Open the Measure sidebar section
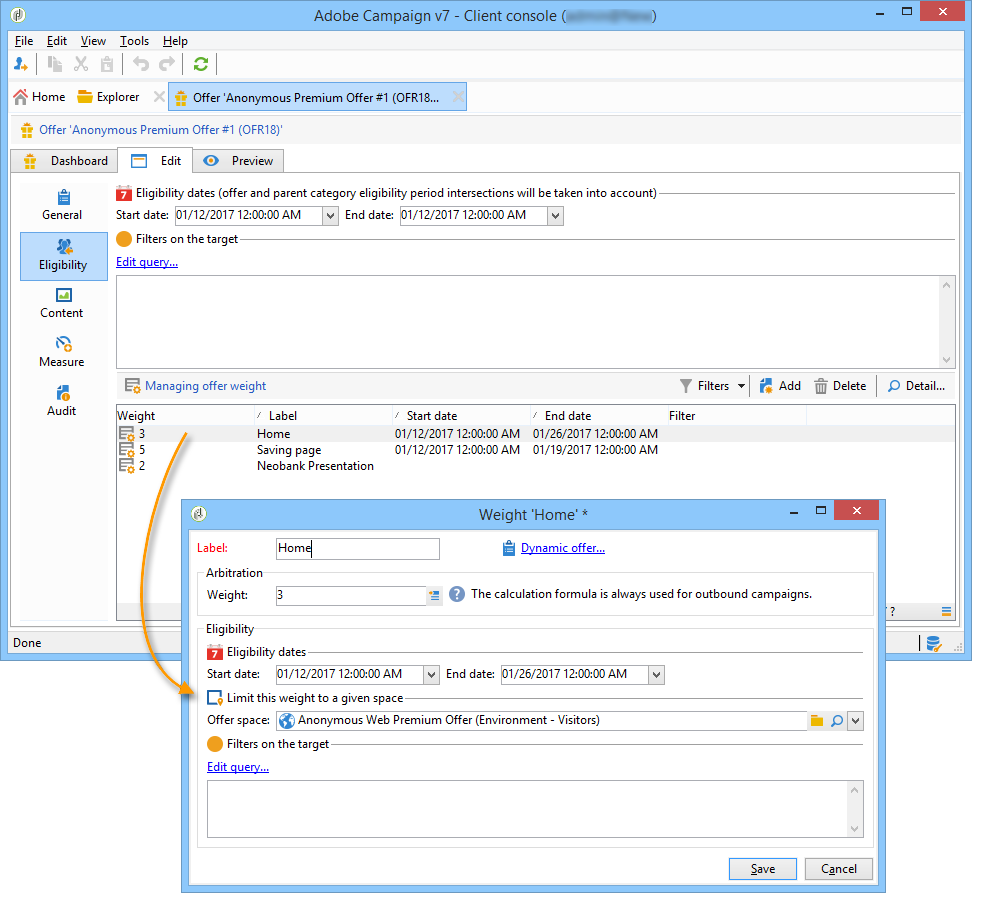This screenshot has height=903, width=987. (62, 352)
